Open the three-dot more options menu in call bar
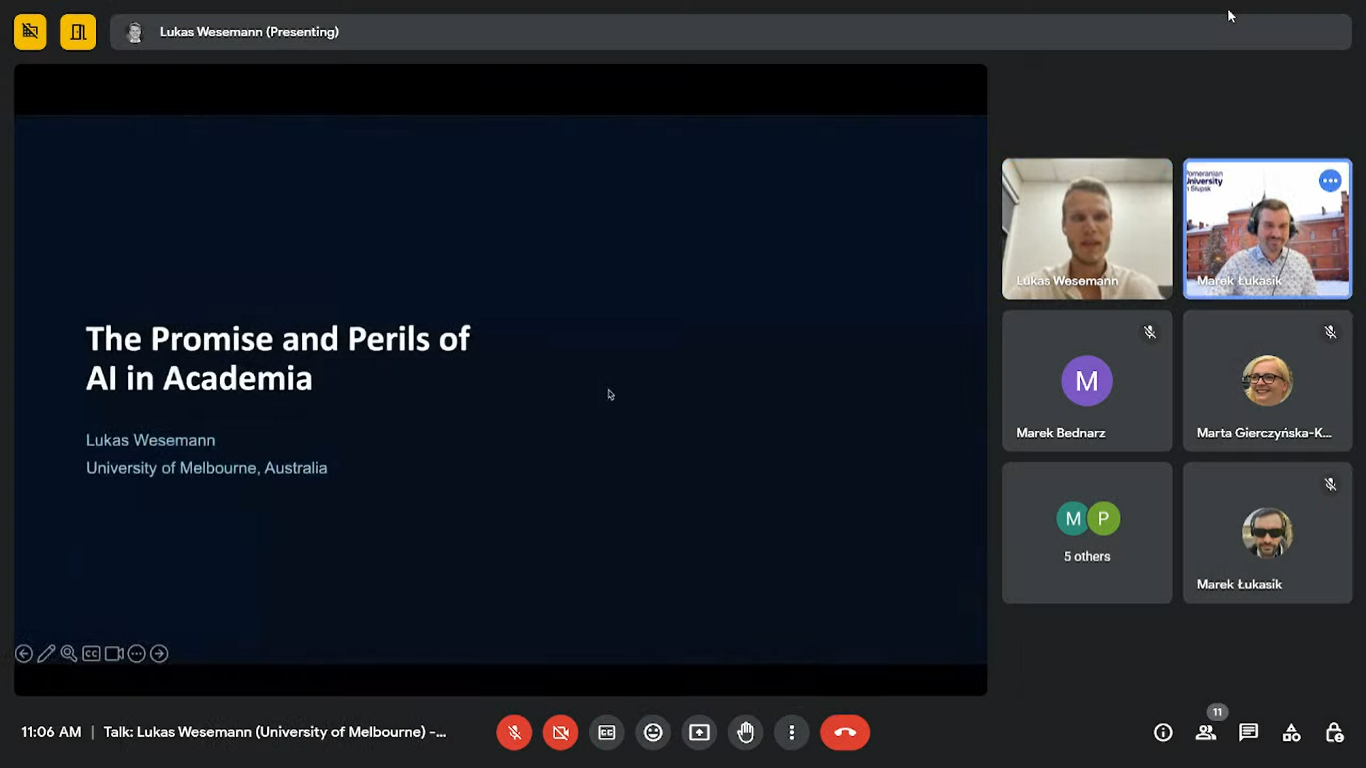 coord(791,733)
